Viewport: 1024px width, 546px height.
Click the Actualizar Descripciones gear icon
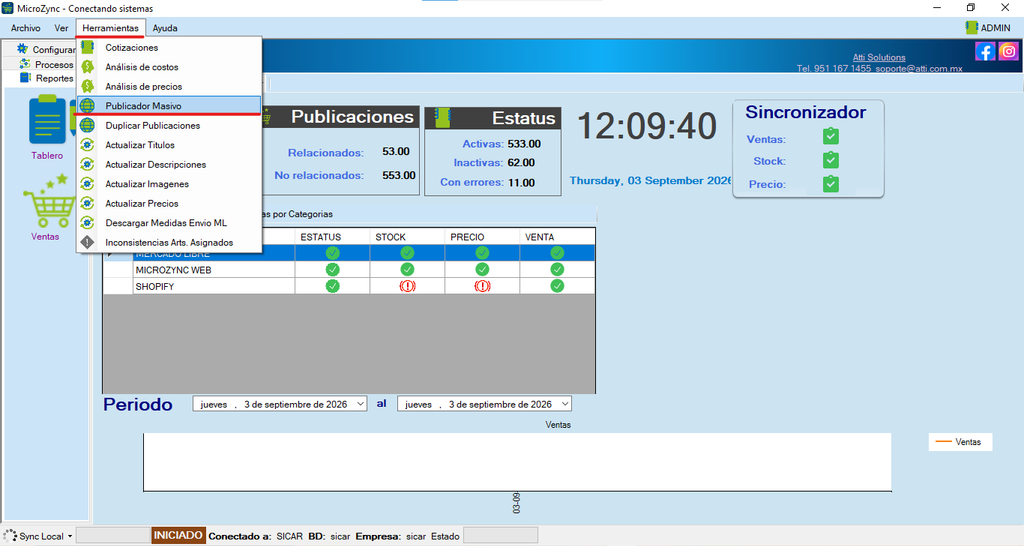(88, 165)
